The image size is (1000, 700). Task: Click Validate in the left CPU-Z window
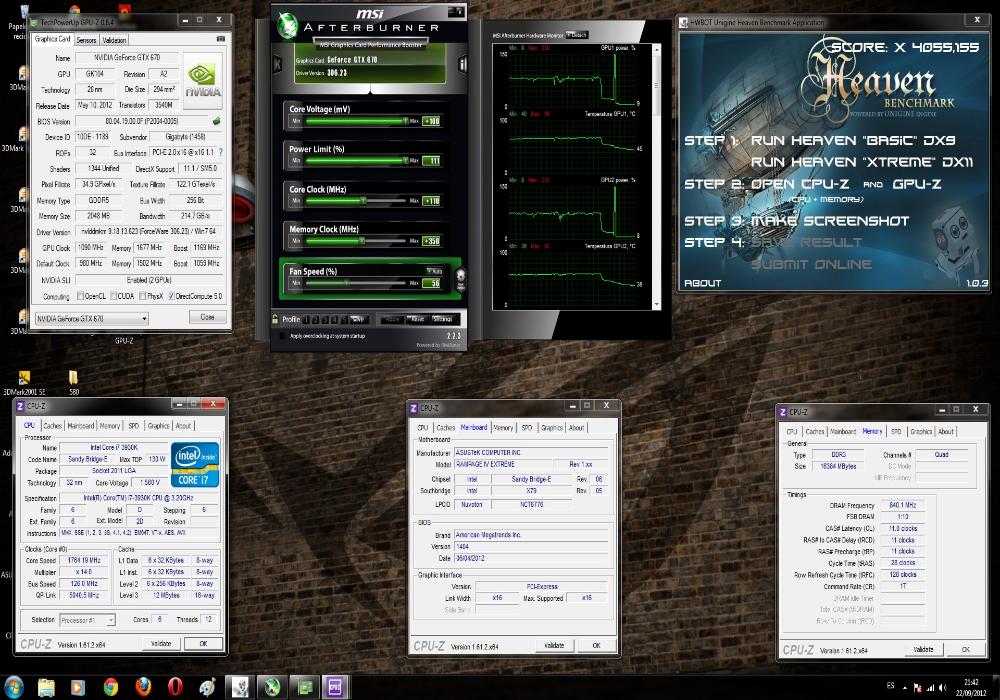click(x=161, y=644)
